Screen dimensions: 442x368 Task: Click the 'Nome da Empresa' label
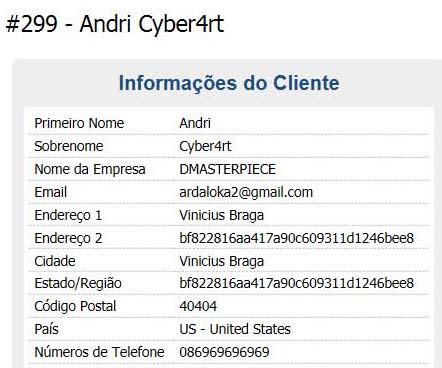[90, 169]
